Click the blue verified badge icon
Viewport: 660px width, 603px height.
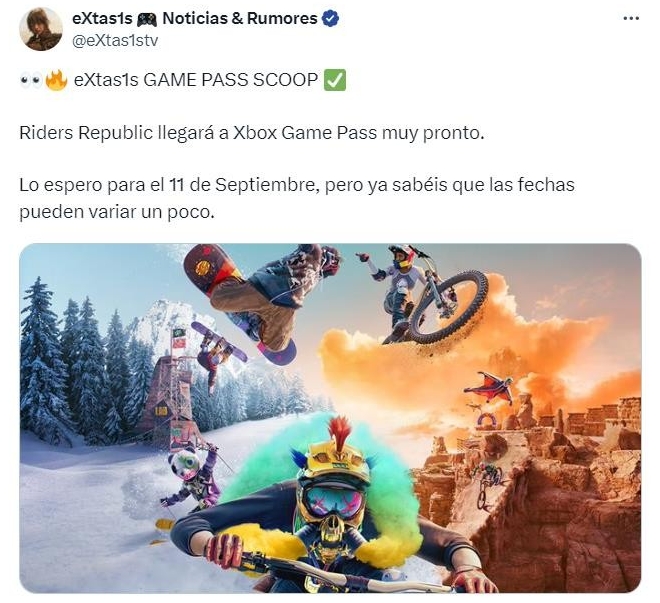(x=330, y=19)
